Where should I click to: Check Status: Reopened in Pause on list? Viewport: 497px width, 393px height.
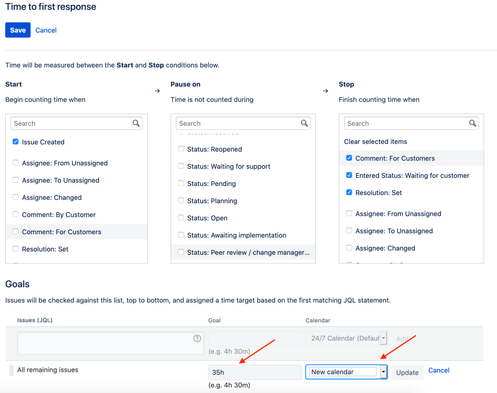tap(181, 149)
